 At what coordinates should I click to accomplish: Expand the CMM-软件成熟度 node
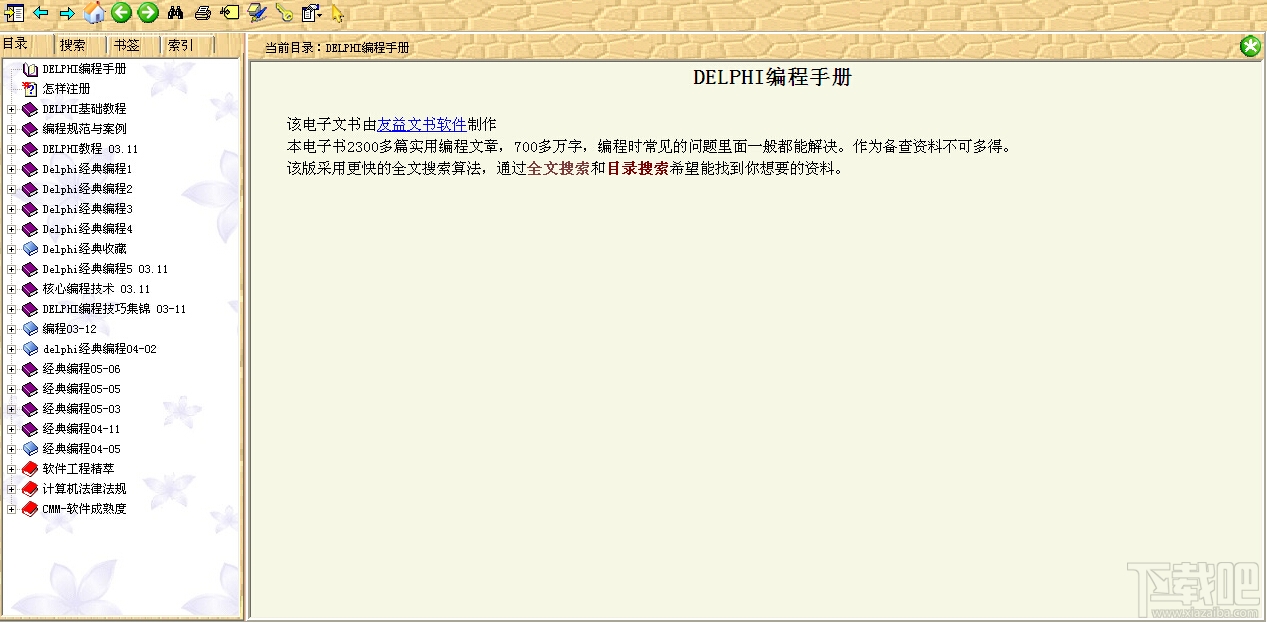point(12,509)
